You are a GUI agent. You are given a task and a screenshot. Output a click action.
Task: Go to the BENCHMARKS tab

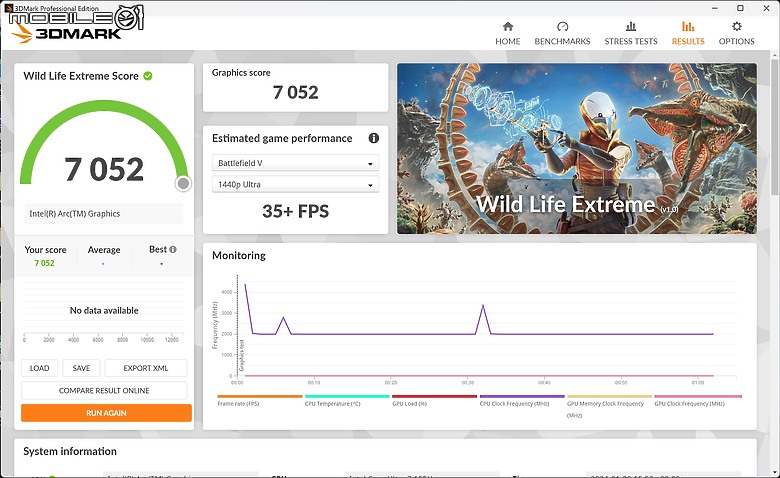(x=562, y=33)
